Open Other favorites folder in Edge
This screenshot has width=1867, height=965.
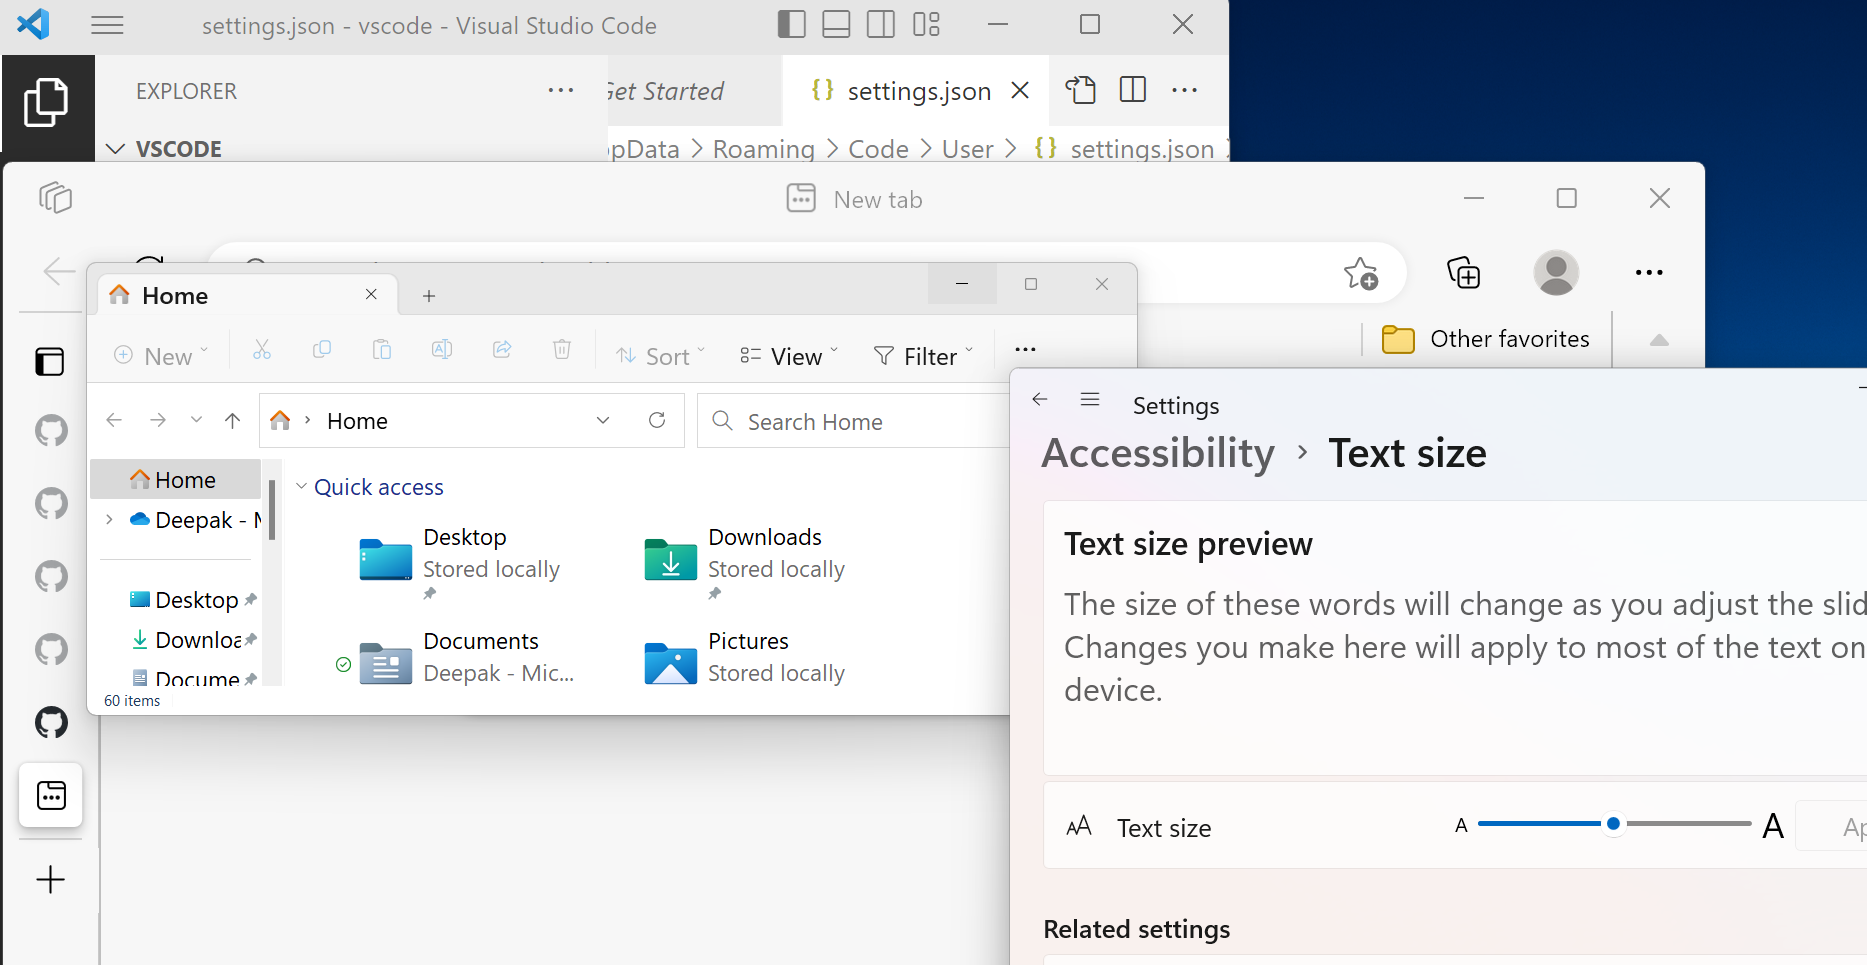click(x=1486, y=339)
